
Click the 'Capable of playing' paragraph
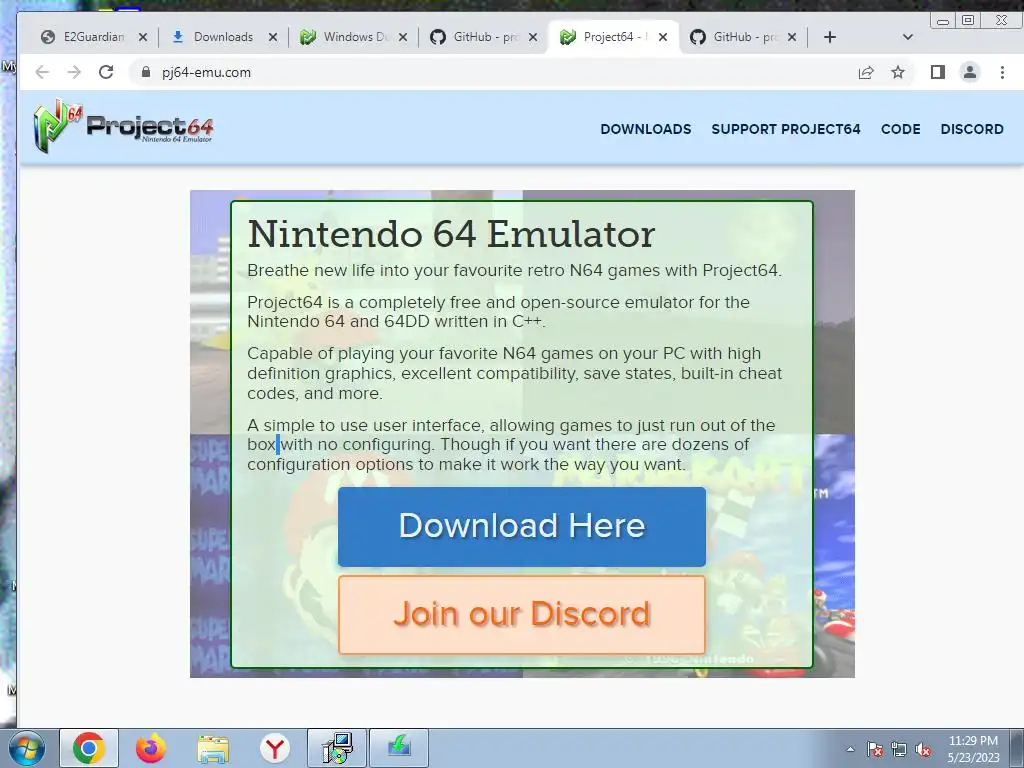coord(514,373)
